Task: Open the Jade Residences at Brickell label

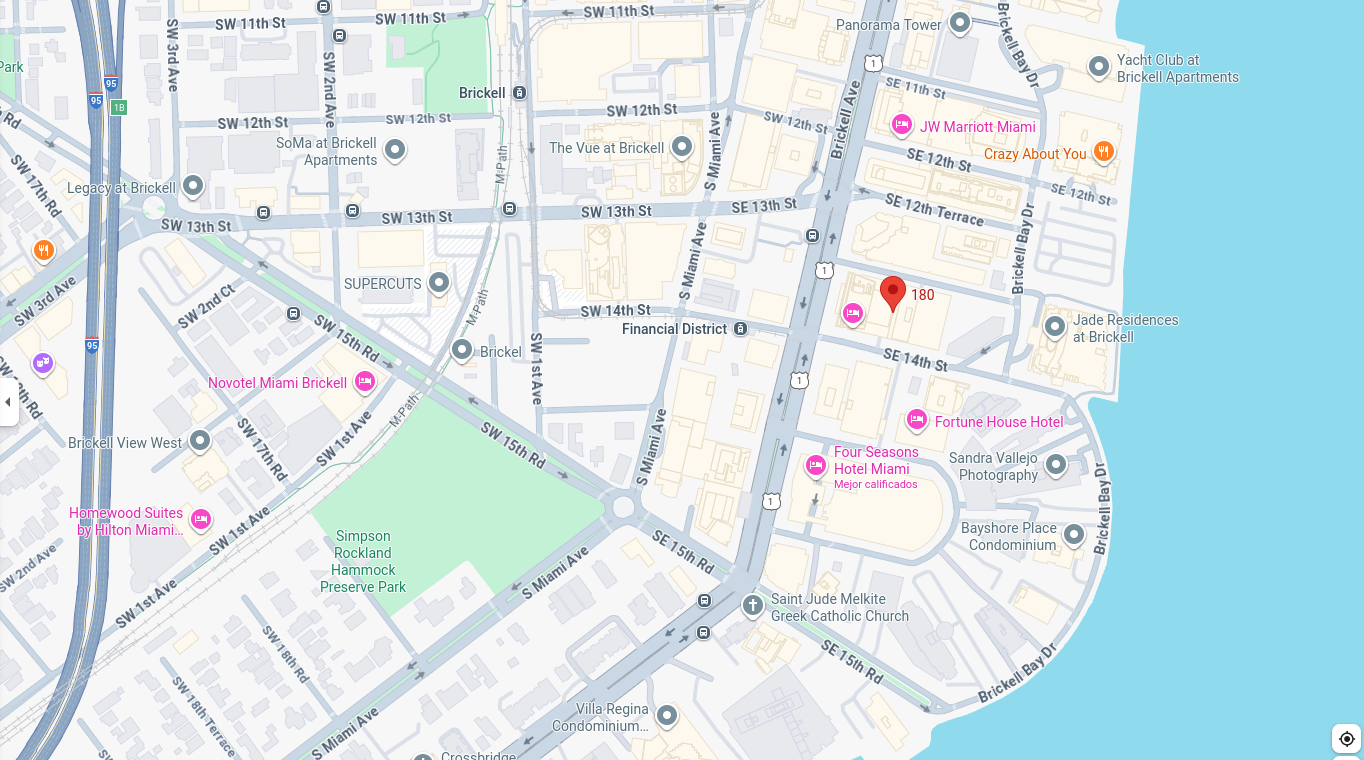Action: coord(1125,328)
